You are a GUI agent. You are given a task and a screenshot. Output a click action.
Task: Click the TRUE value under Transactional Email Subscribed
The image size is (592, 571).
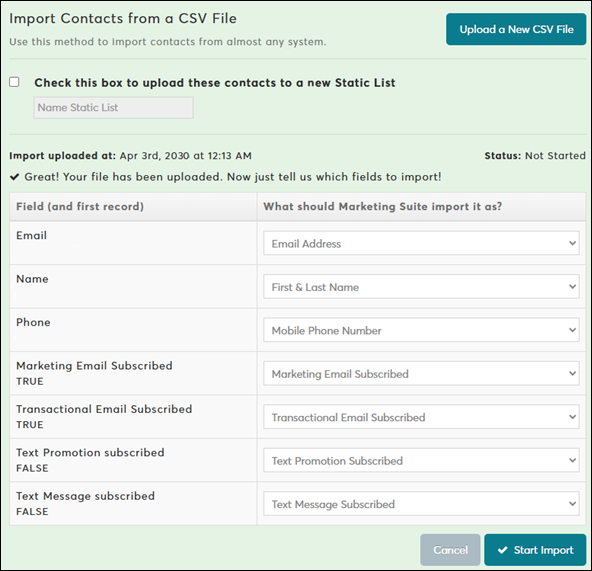coord(30,425)
